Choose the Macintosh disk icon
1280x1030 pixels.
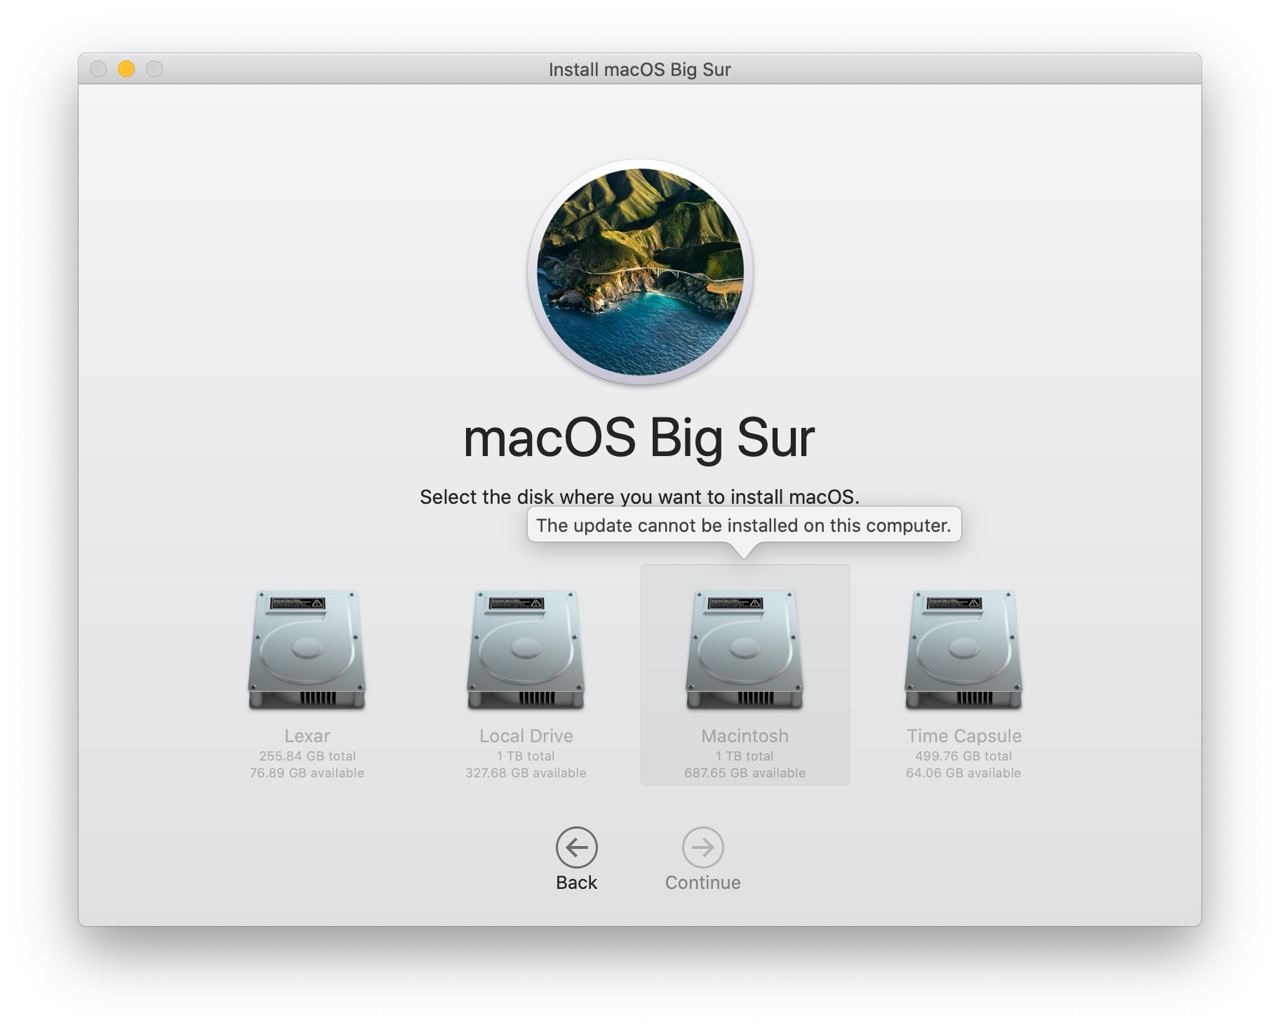pos(744,650)
